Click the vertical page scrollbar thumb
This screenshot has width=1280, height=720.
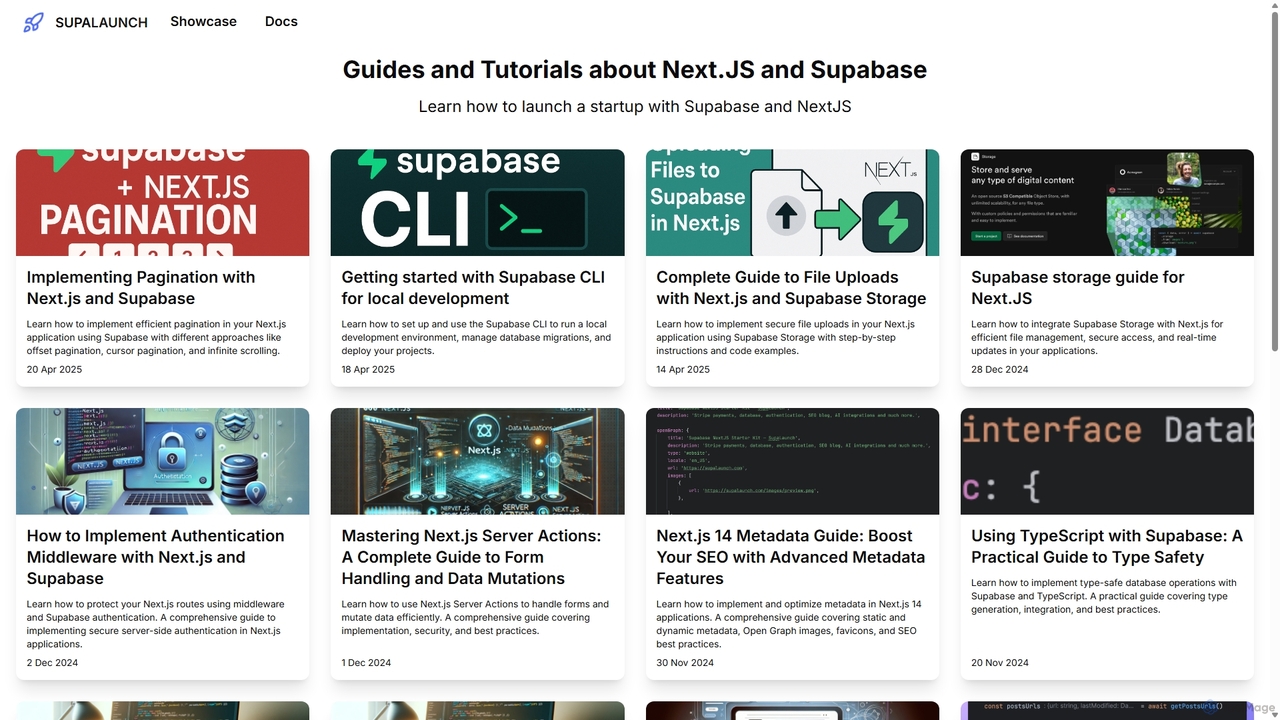click(1274, 180)
